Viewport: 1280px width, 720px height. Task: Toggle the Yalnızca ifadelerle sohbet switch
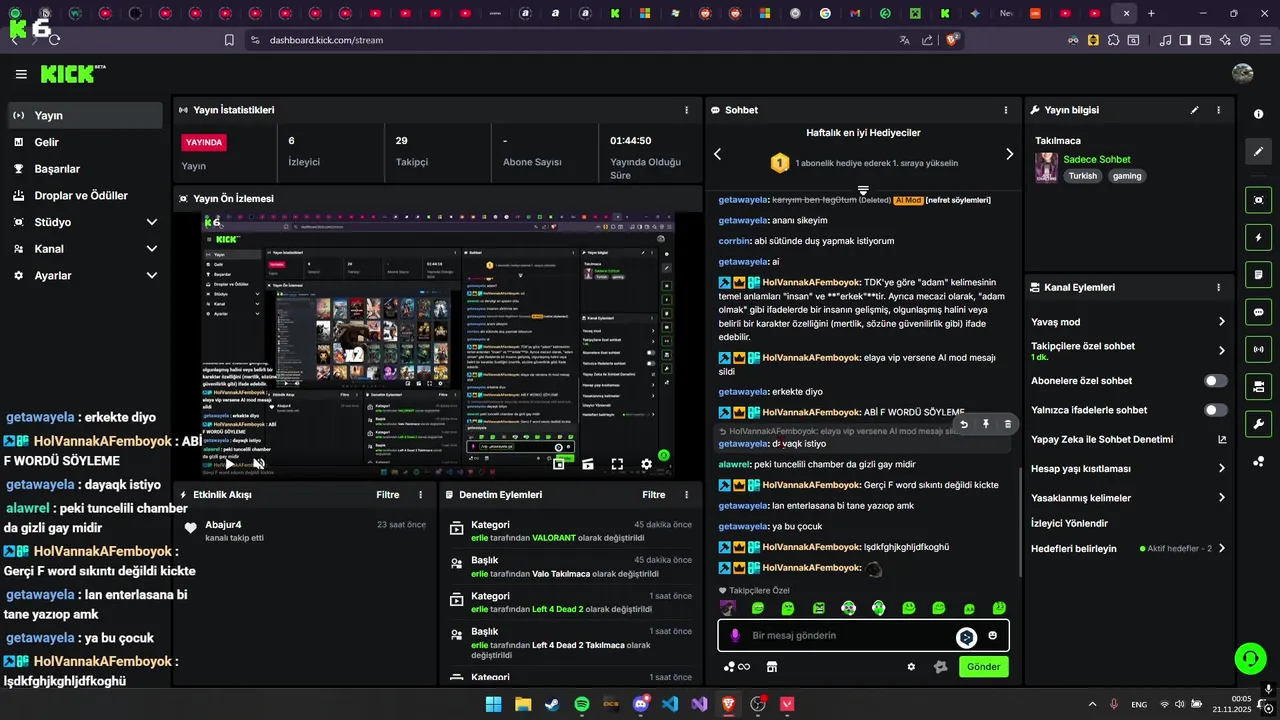[x=1216, y=410]
